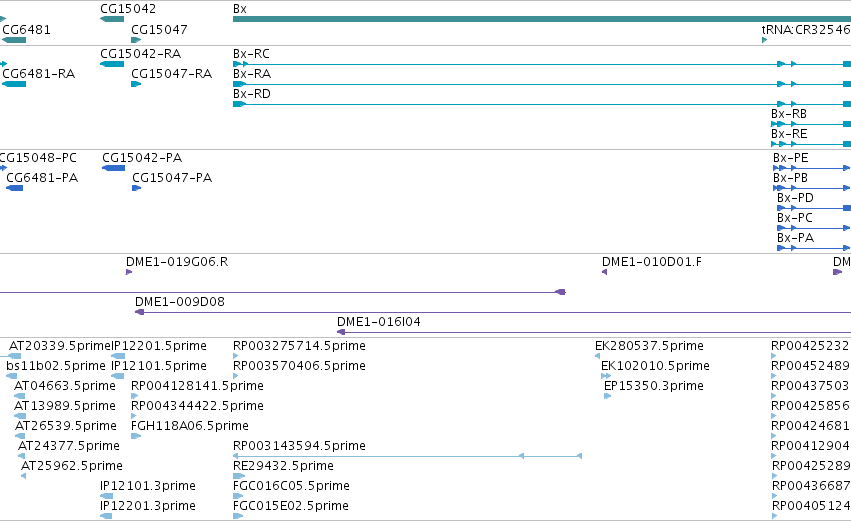This screenshot has width=851, height=521.
Task: Open EST EP15350.3prime
Action: click(653, 386)
